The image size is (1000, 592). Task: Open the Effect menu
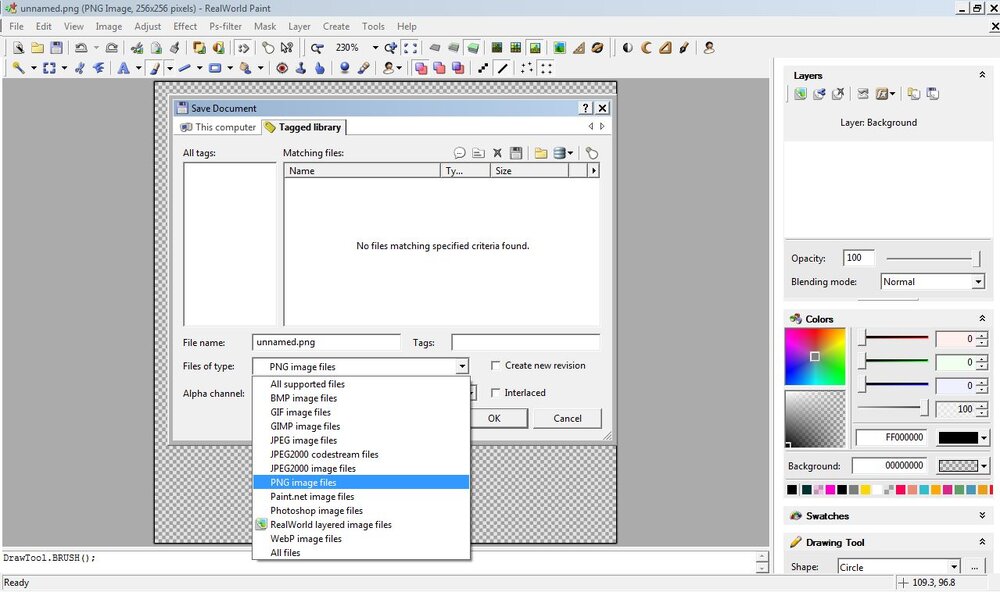(x=185, y=26)
